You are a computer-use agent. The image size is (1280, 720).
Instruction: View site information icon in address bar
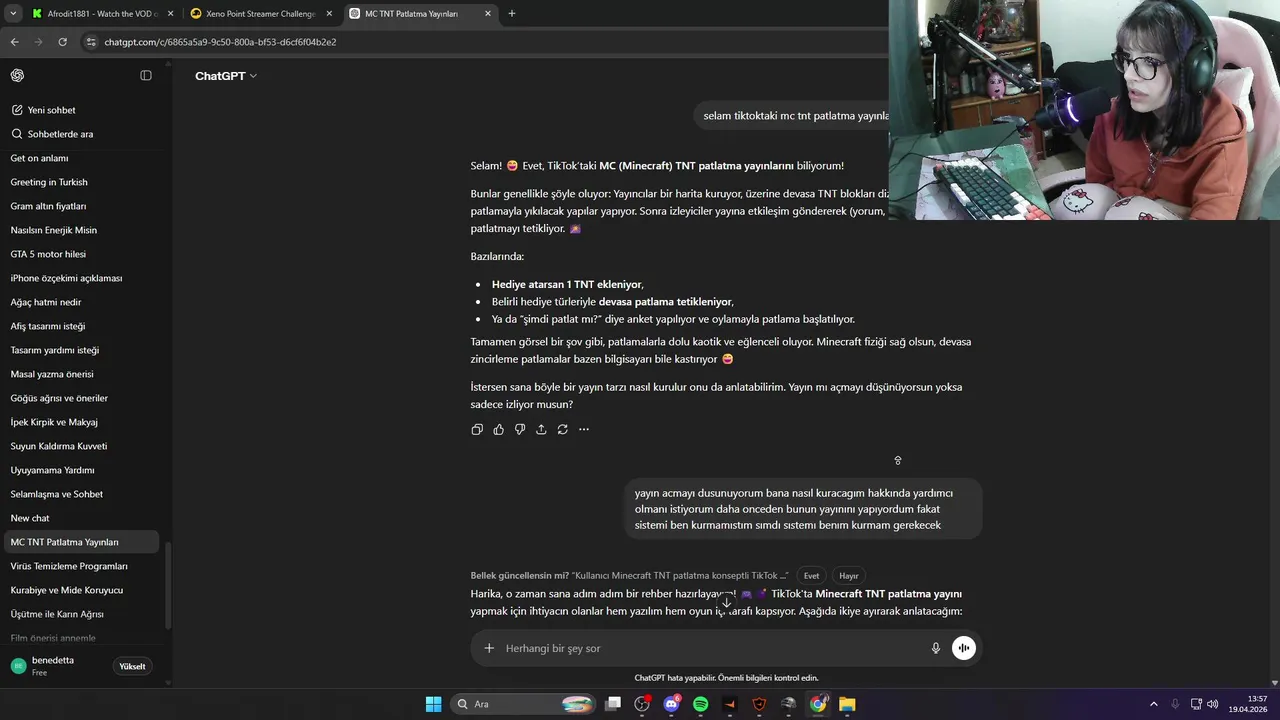coord(91,42)
